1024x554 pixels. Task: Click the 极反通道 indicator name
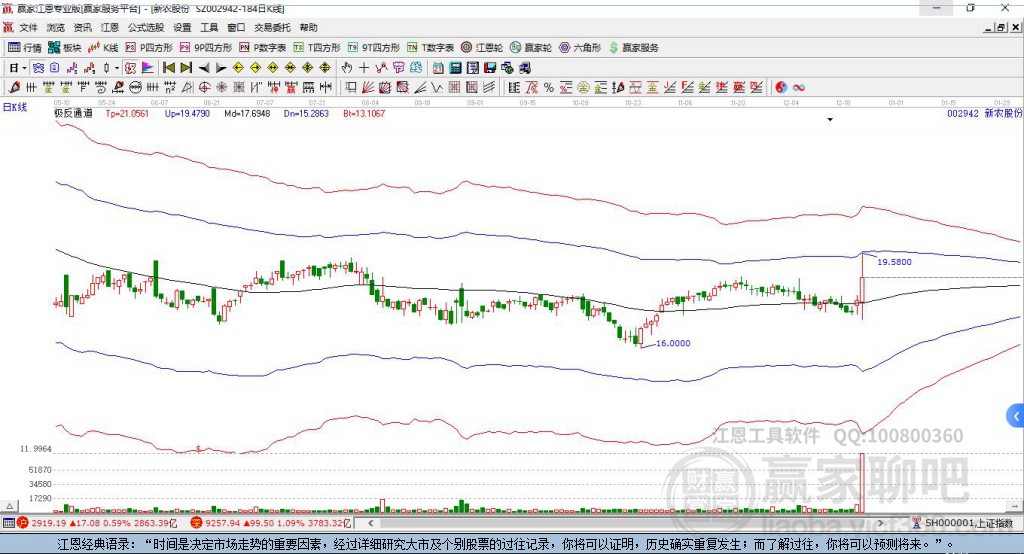pos(73,113)
